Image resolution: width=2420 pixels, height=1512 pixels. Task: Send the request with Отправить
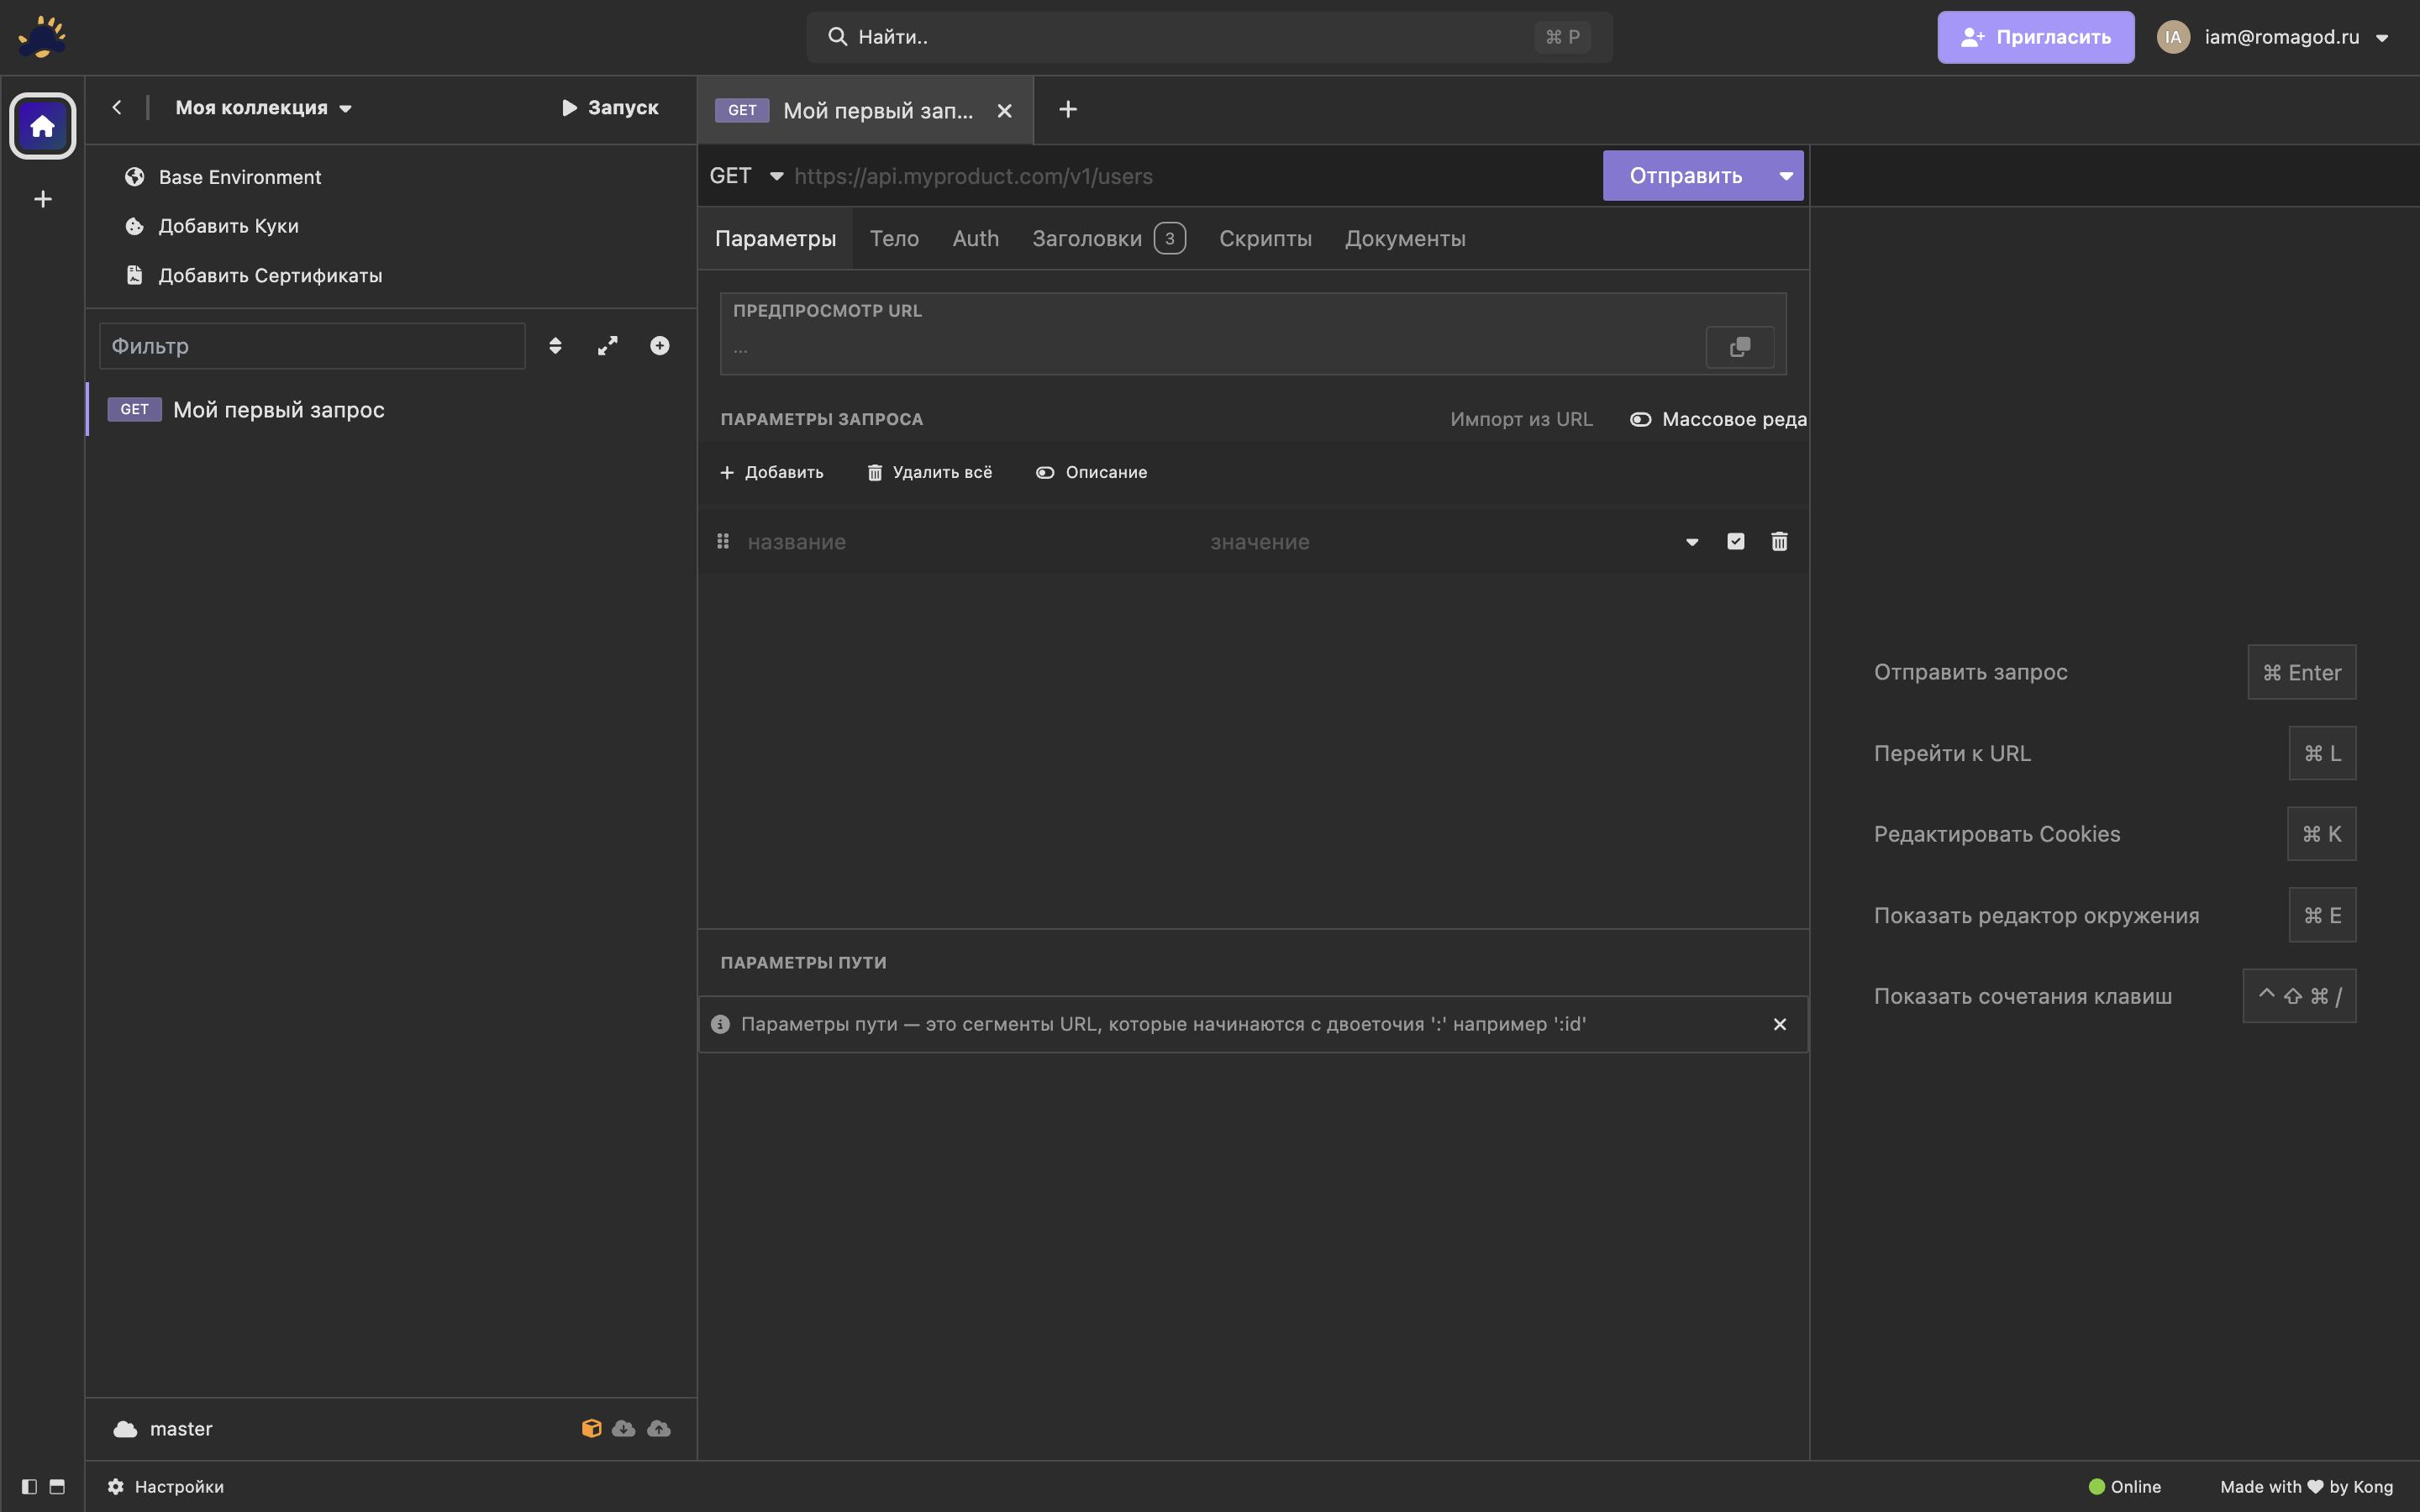(x=1684, y=175)
